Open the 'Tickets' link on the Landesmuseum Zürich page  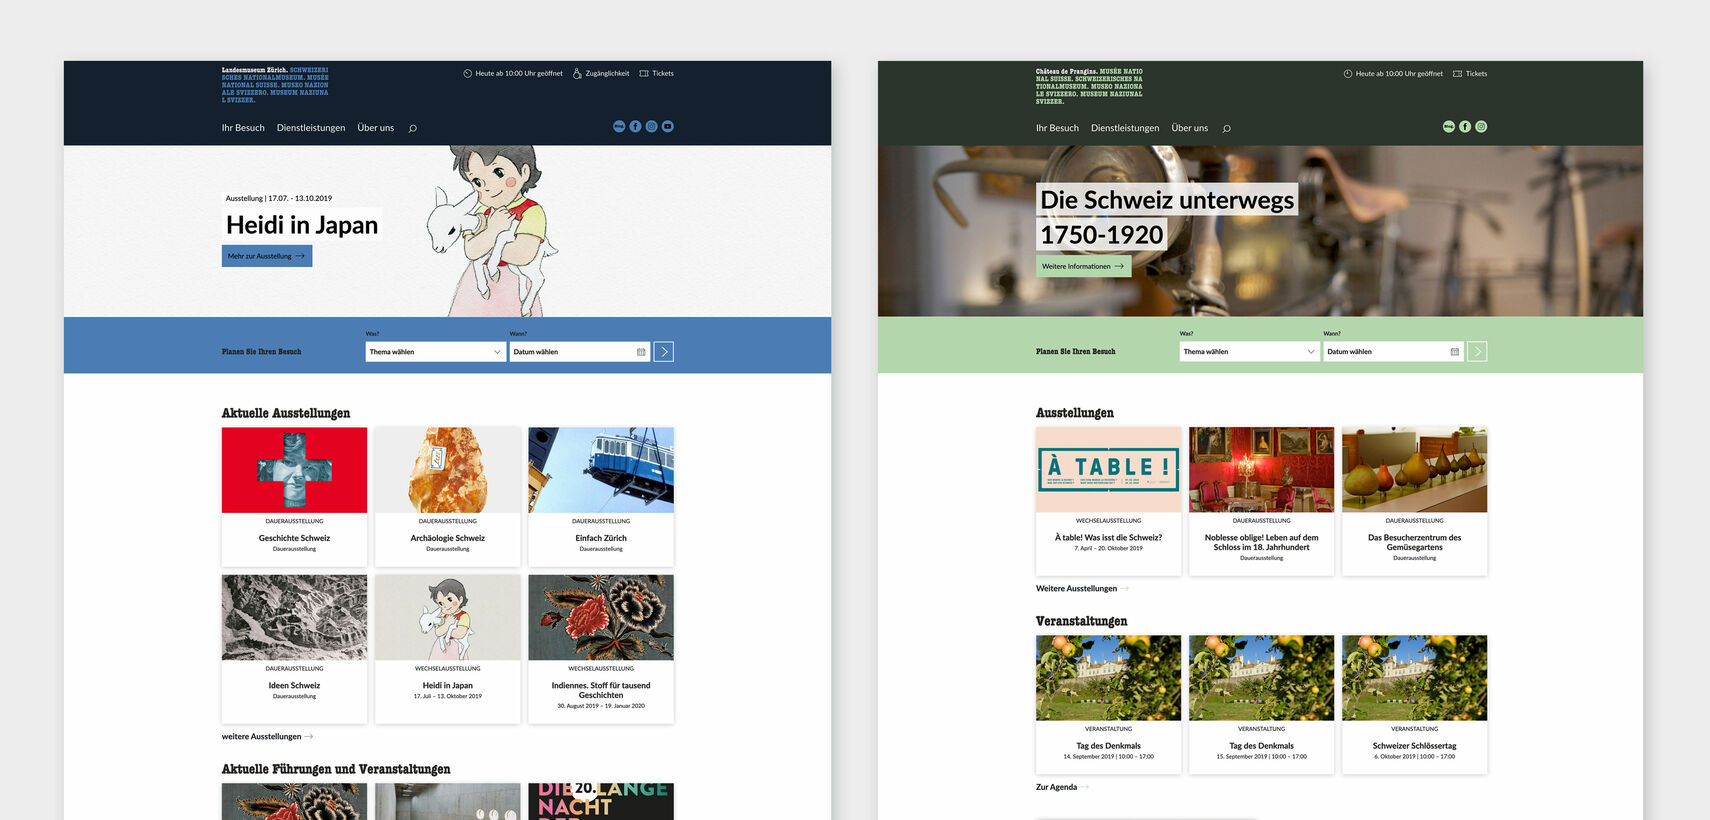pos(663,73)
